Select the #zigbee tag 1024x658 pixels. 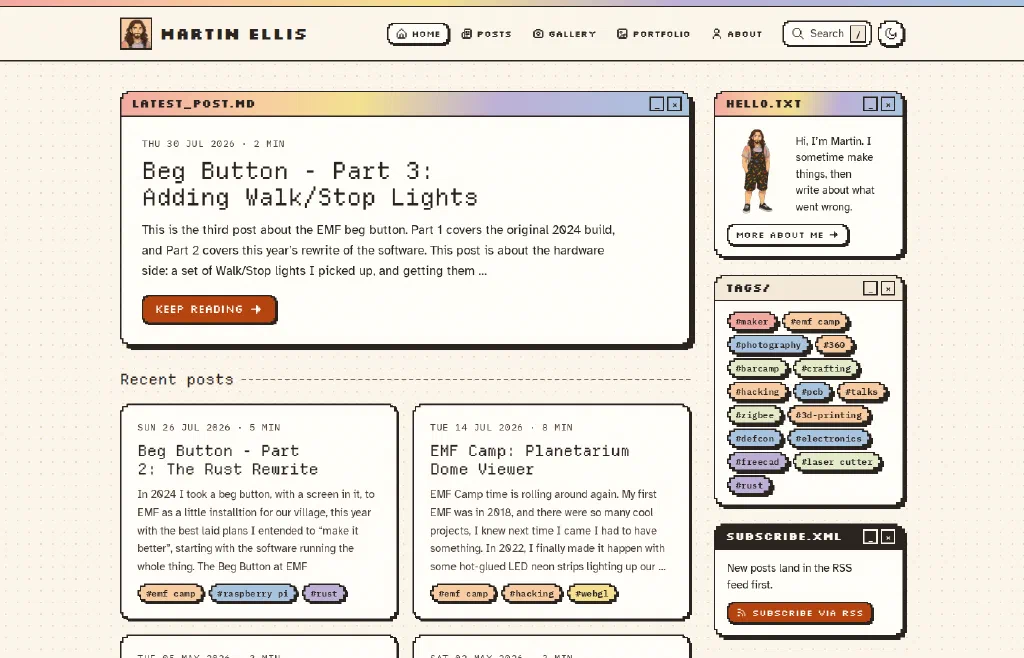755,415
